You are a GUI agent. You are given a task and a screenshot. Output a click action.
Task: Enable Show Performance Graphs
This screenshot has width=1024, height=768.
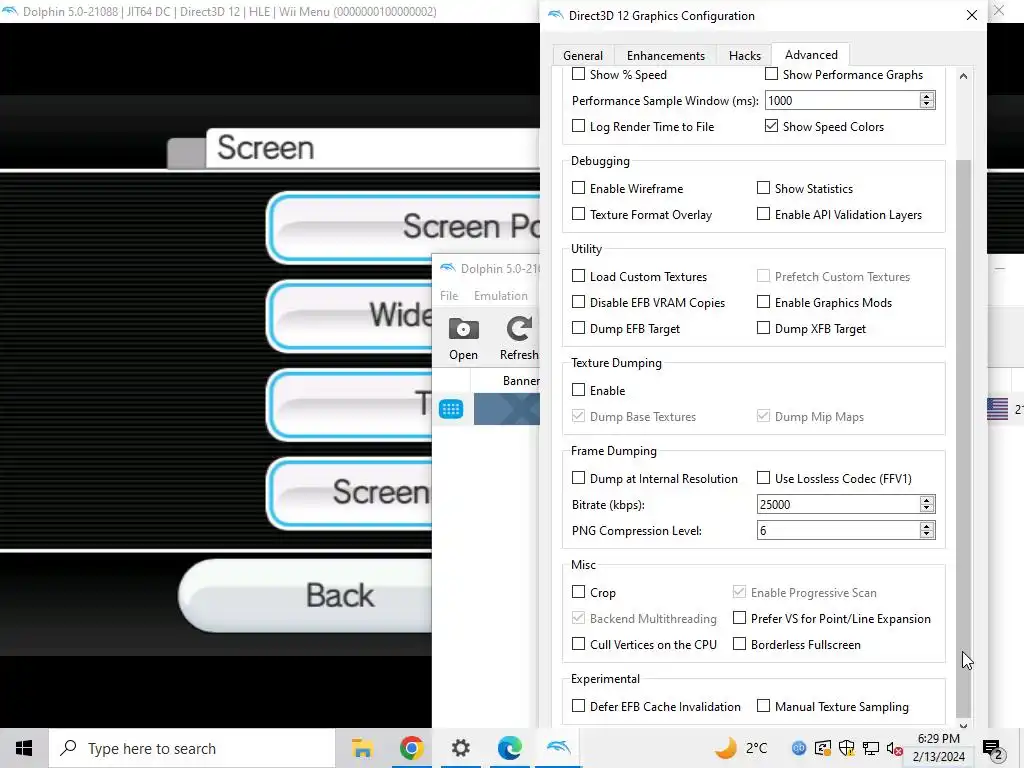point(771,74)
